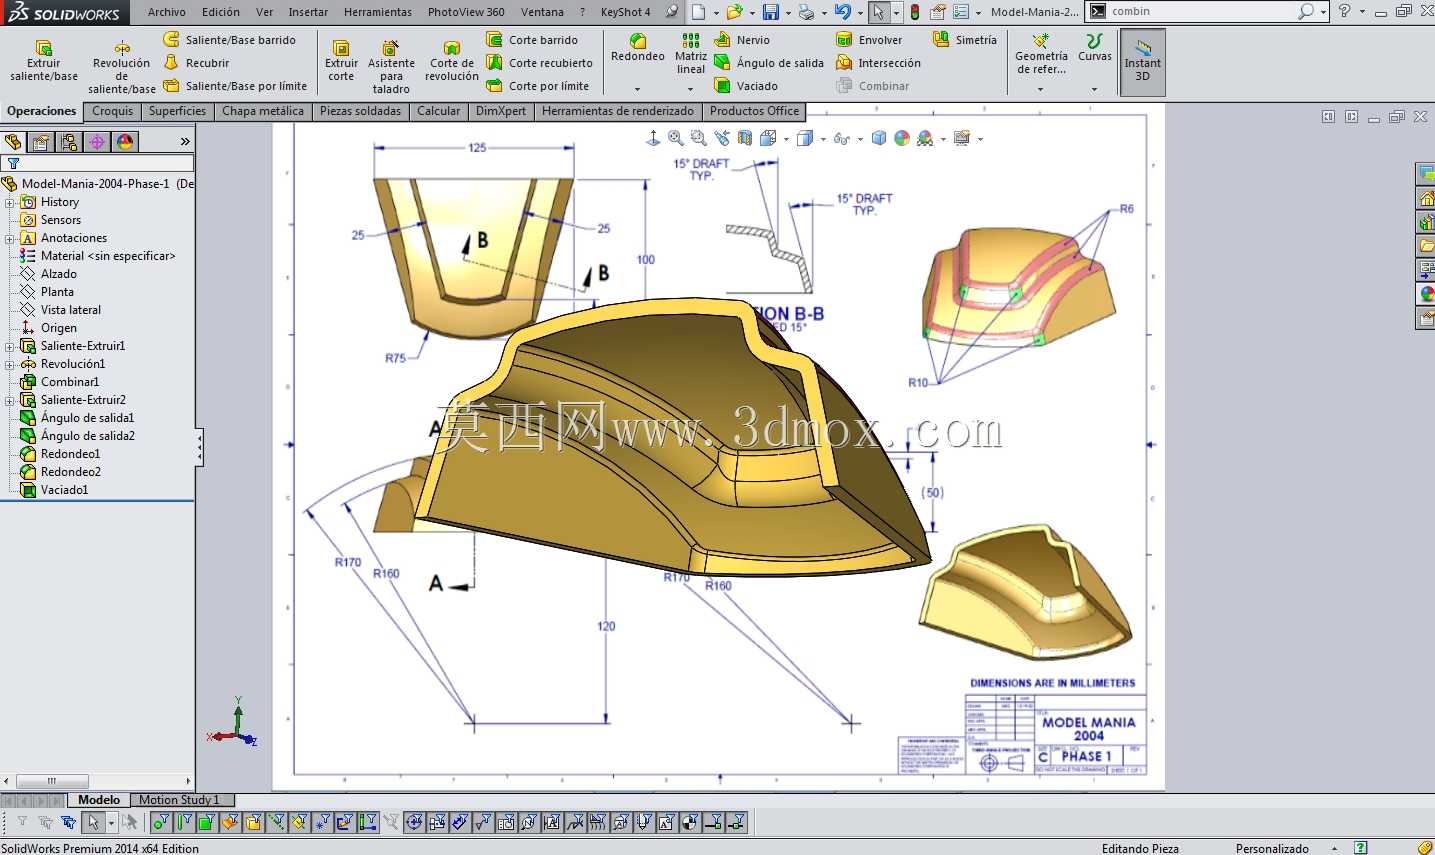The image size is (1435, 855).
Task: Click Matriz lineal pattern tool
Action: (691, 53)
